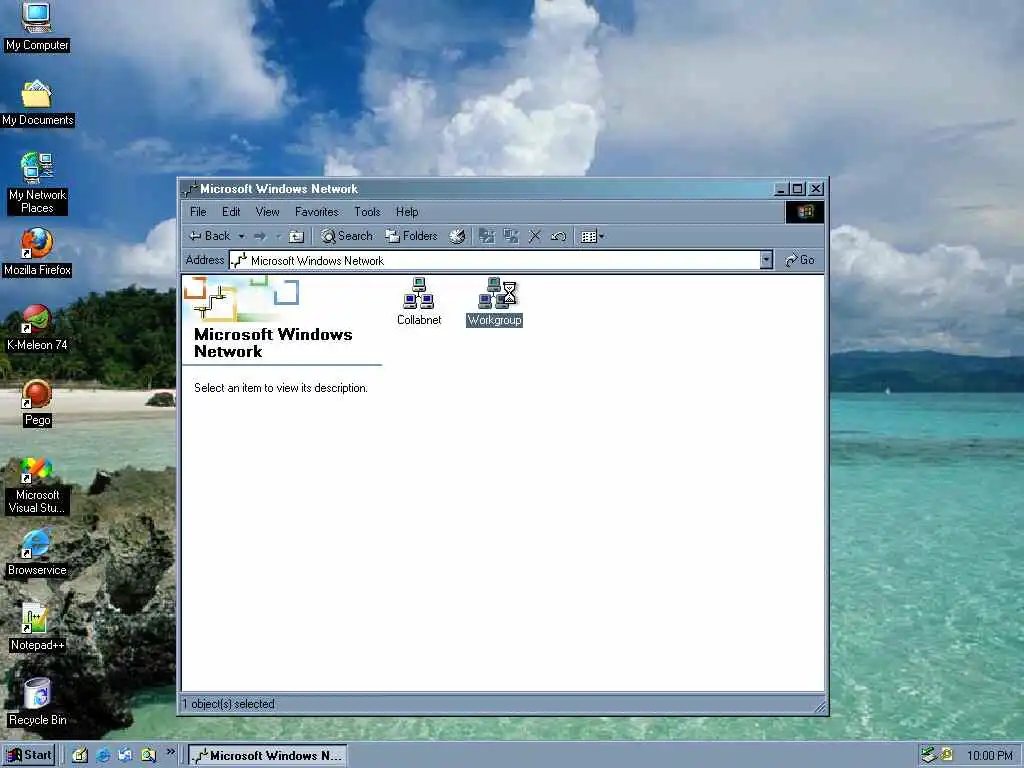Image resolution: width=1024 pixels, height=768 pixels.
Task: Open the File menu
Action: (x=198, y=212)
